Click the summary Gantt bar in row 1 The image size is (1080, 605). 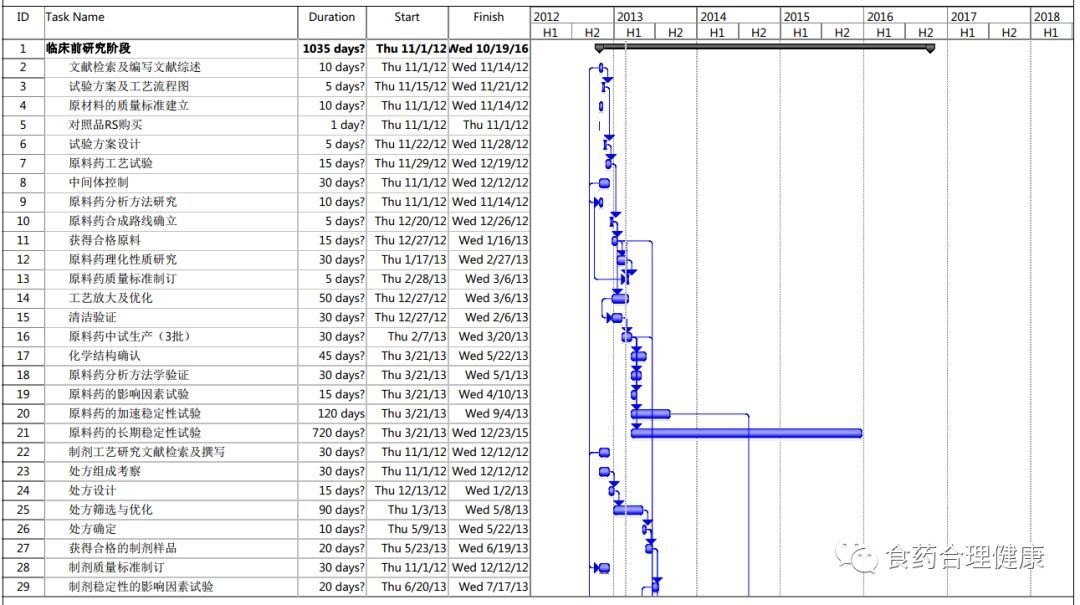click(x=765, y=47)
